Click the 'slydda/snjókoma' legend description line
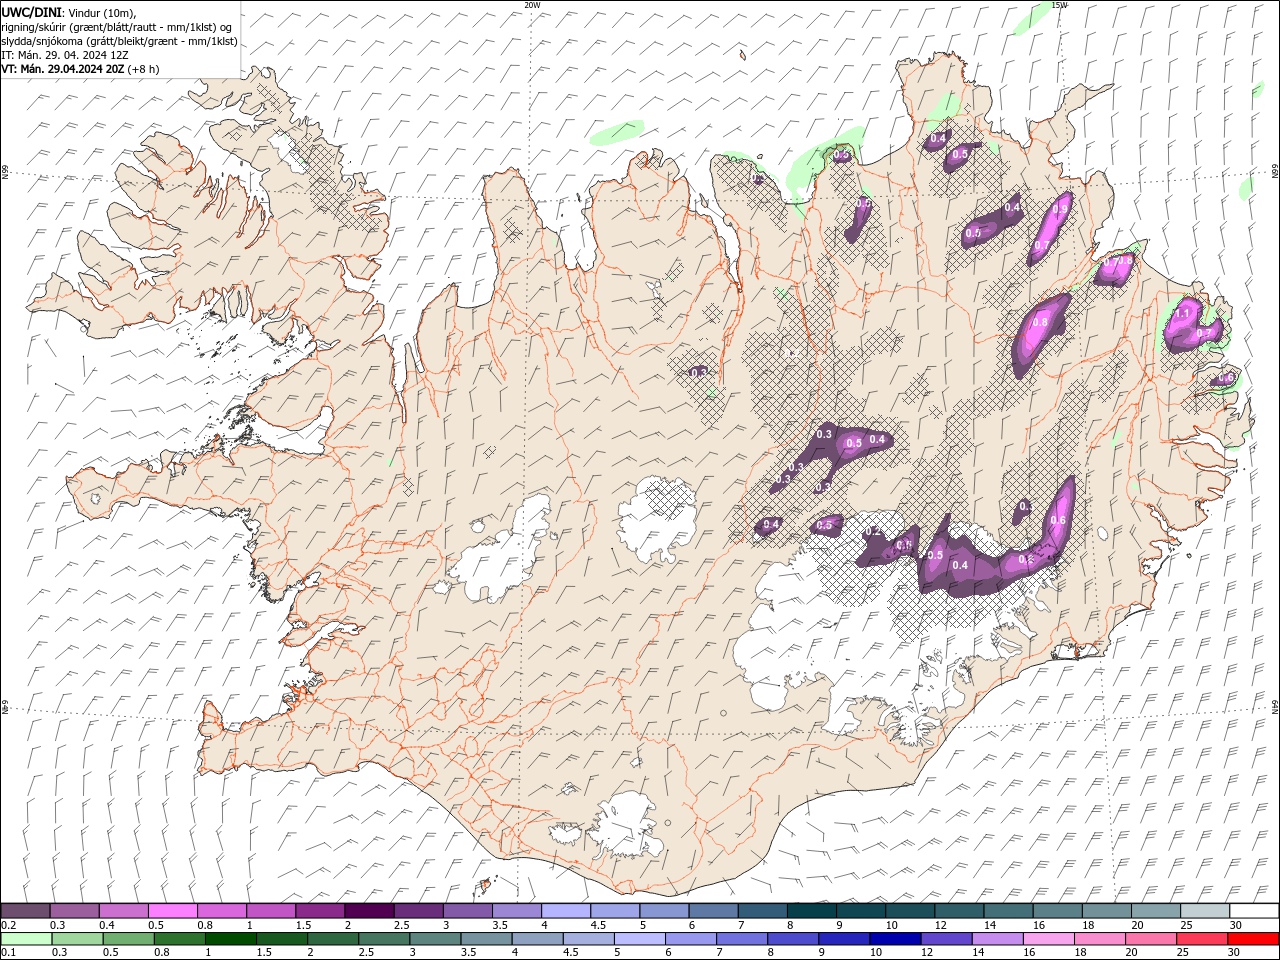1280x960 pixels. (x=119, y=41)
